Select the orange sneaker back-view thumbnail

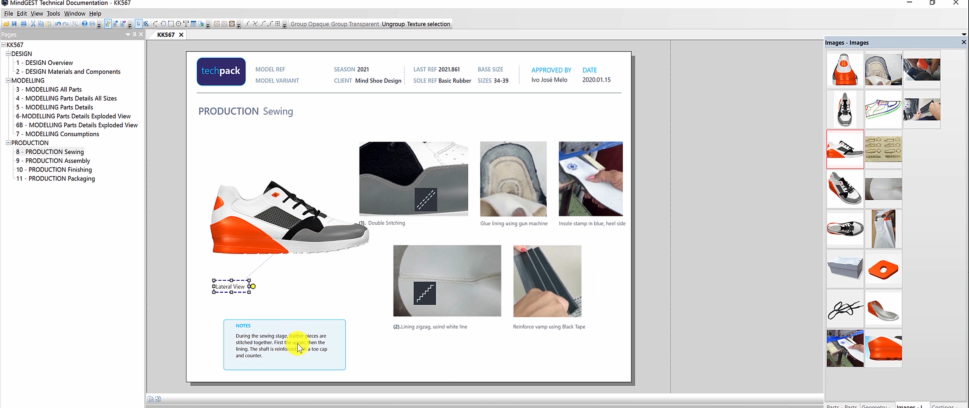845,69
